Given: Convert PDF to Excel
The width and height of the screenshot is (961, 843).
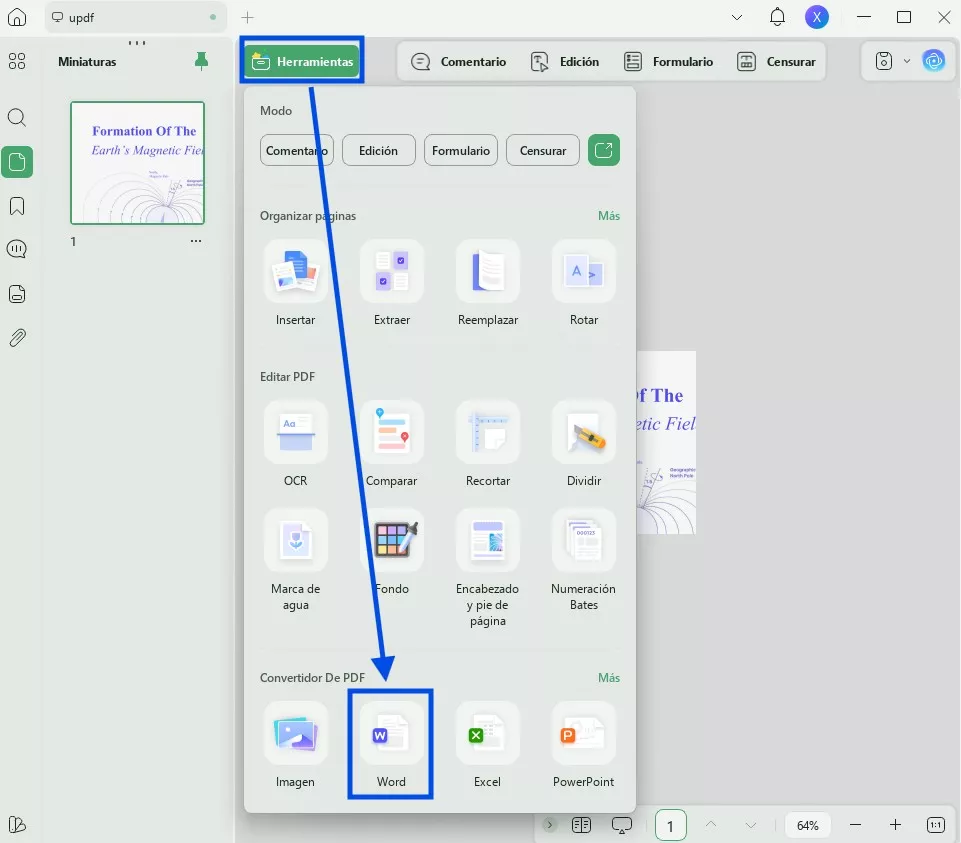Looking at the screenshot, I should click(x=488, y=746).
